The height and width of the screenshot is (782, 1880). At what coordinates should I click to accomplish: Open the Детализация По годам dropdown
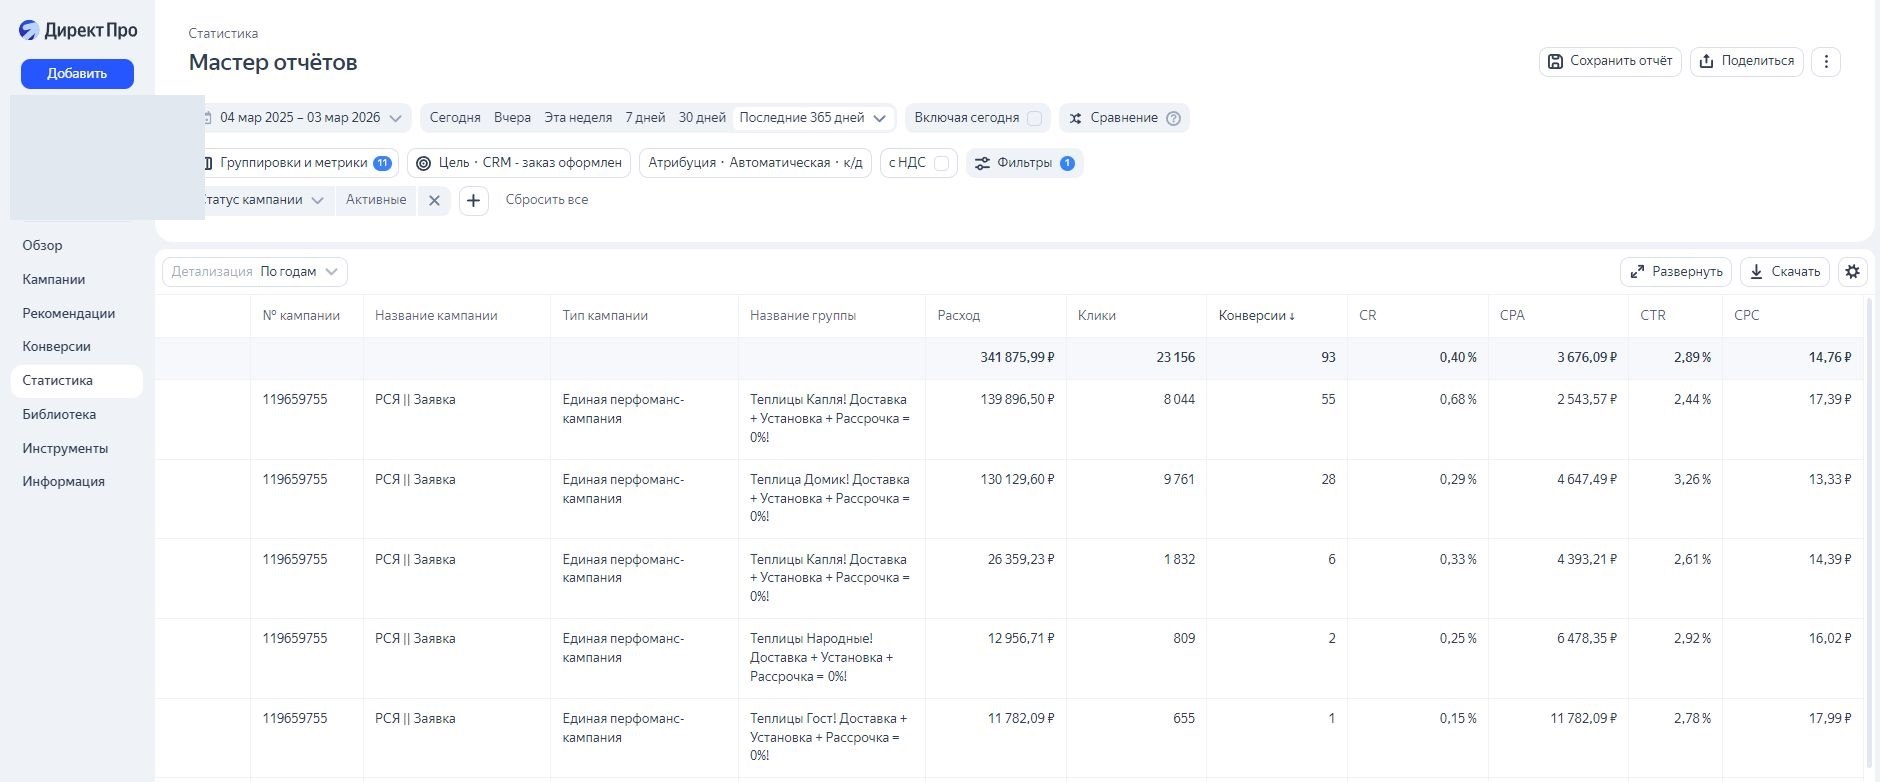(x=255, y=271)
